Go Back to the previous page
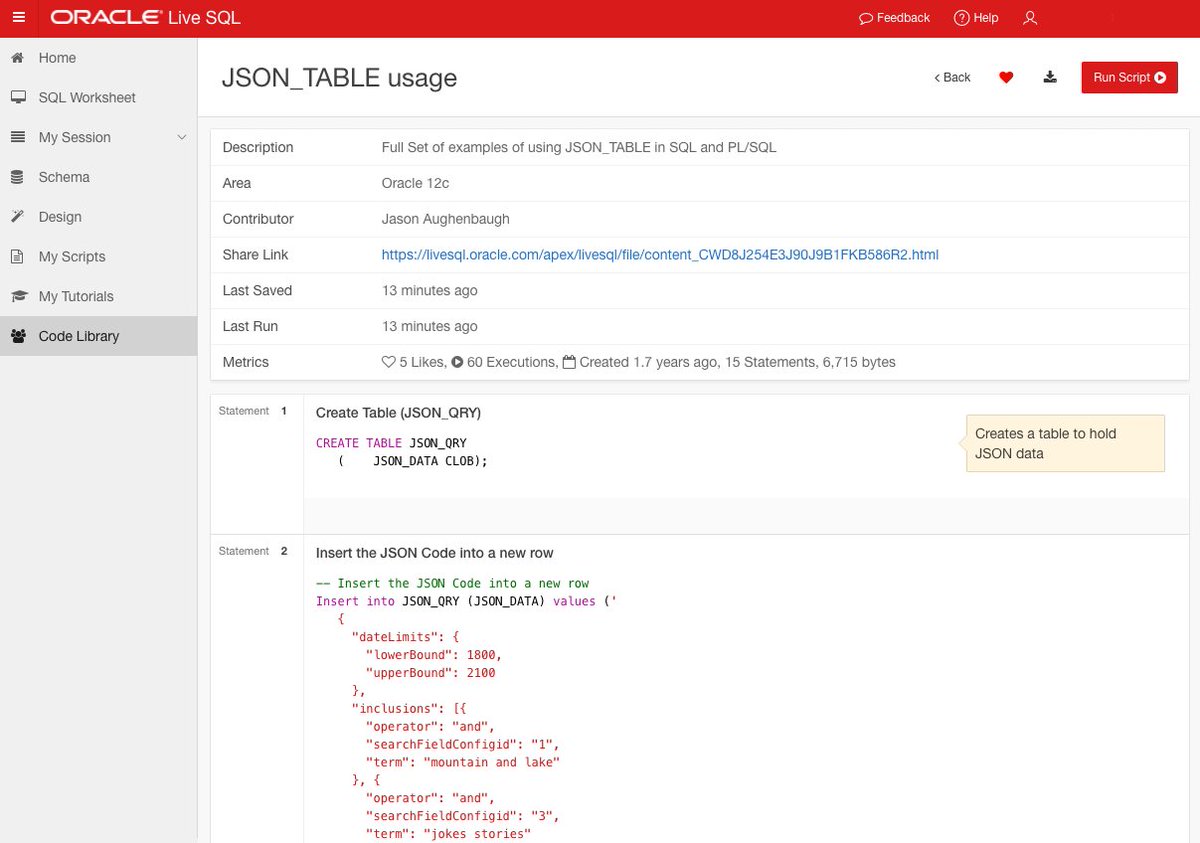Viewport: 1200px width, 843px height. click(x=953, y=77)
